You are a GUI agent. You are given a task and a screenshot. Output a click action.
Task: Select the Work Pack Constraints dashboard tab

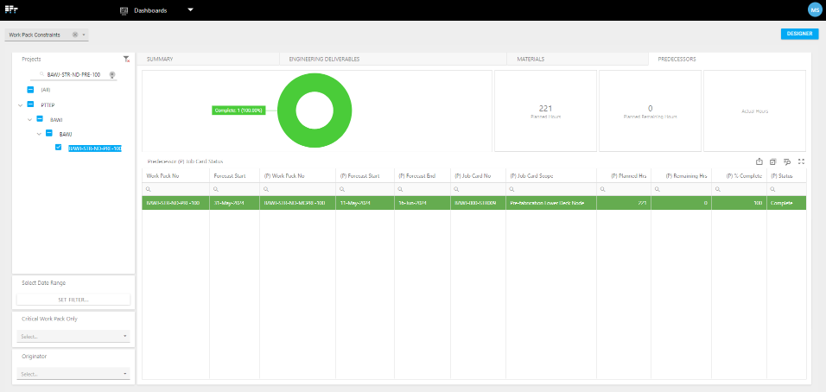(x=35, y=35)
